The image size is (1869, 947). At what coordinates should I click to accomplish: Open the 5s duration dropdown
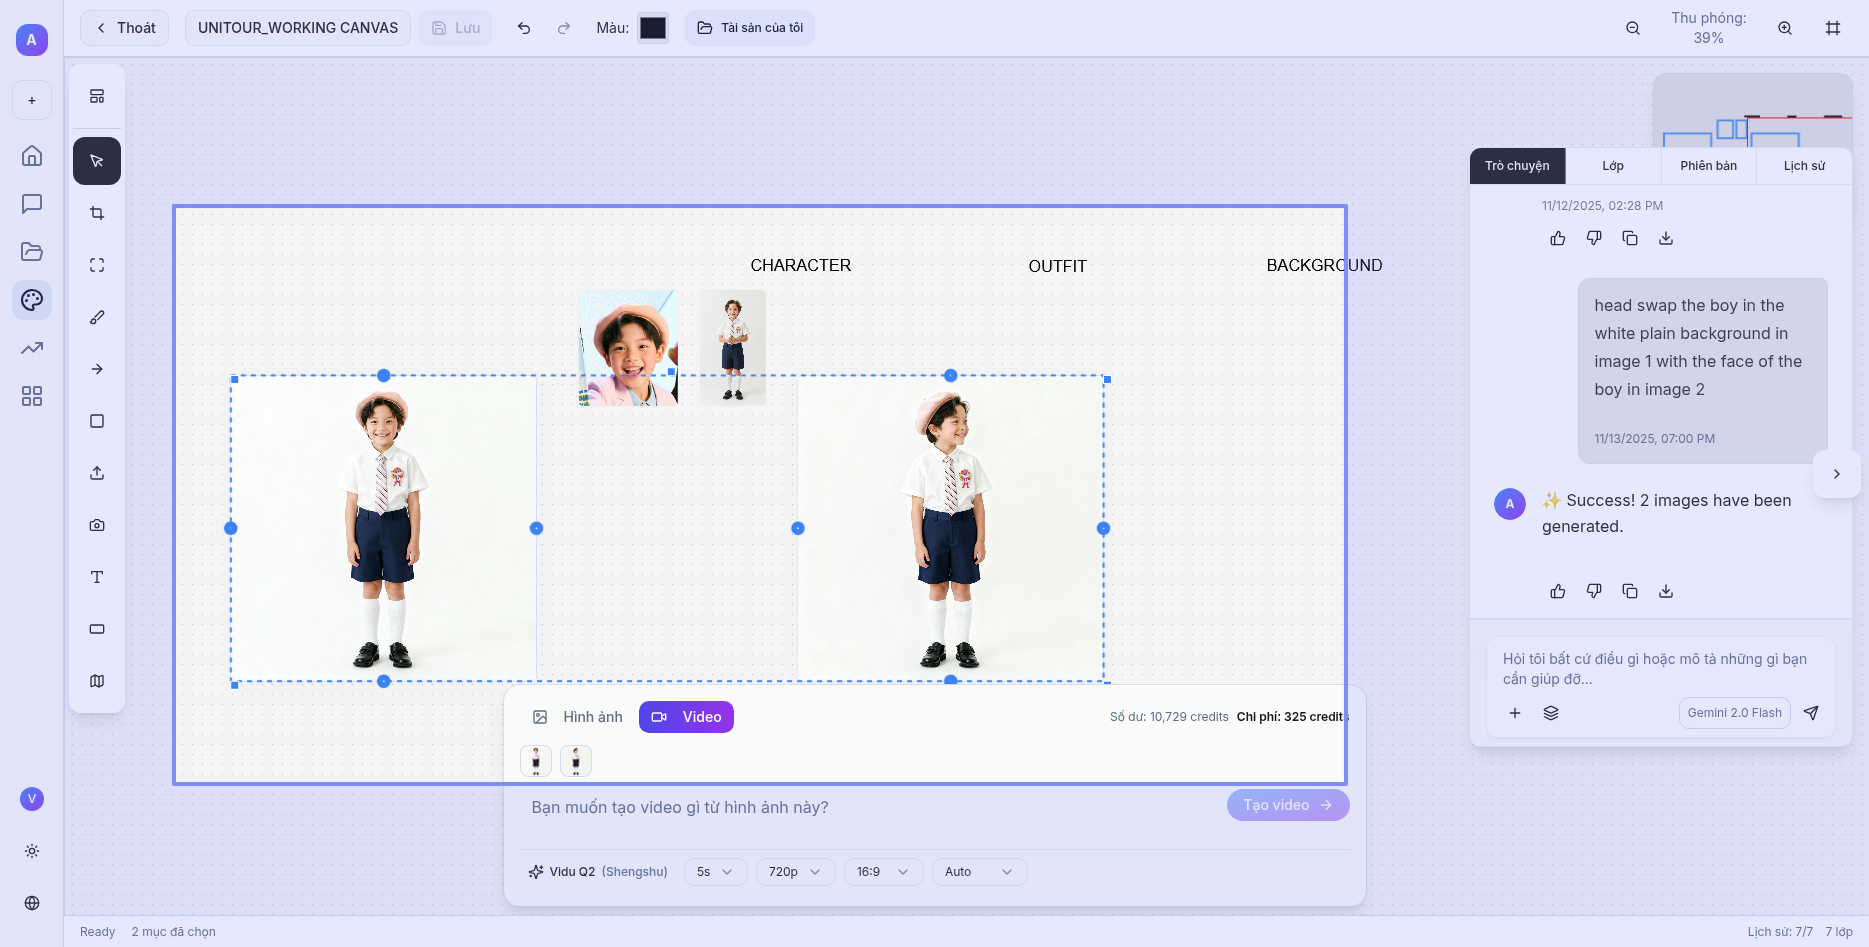[715, 872]
